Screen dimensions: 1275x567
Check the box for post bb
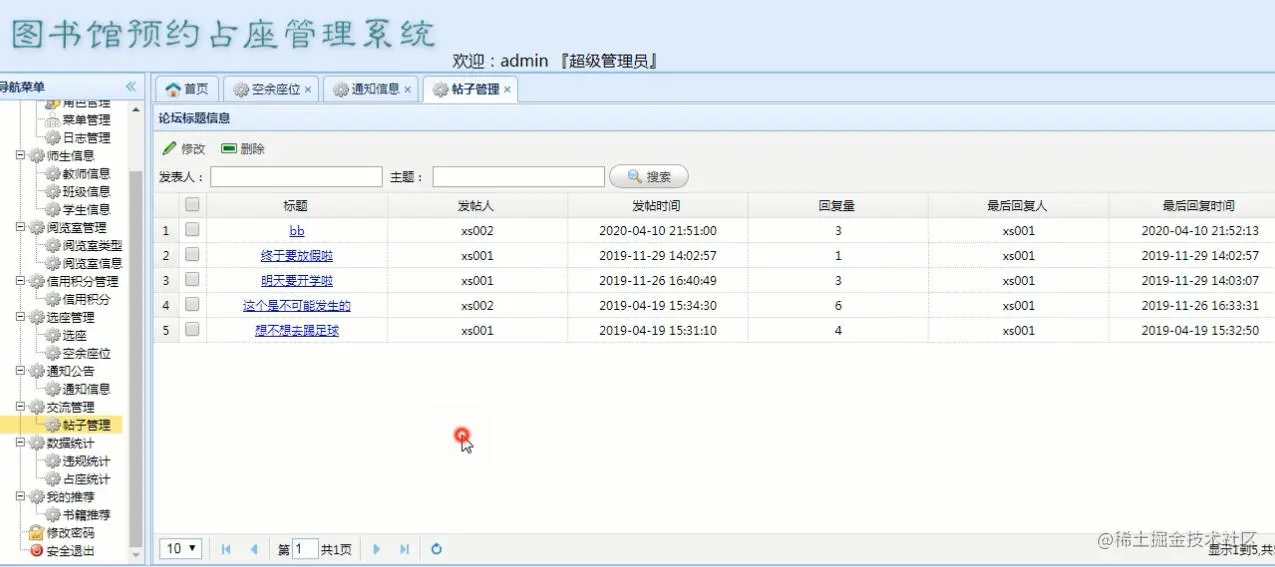click(192, 230)
